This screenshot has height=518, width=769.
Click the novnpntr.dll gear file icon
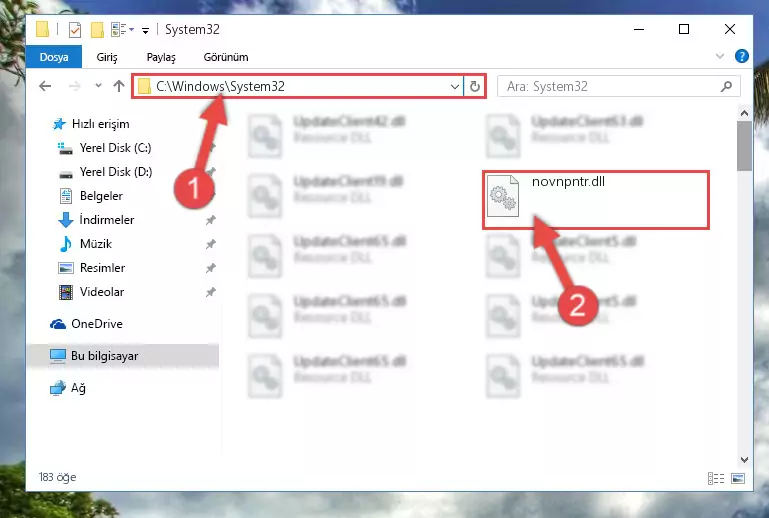tap(503, 196)
